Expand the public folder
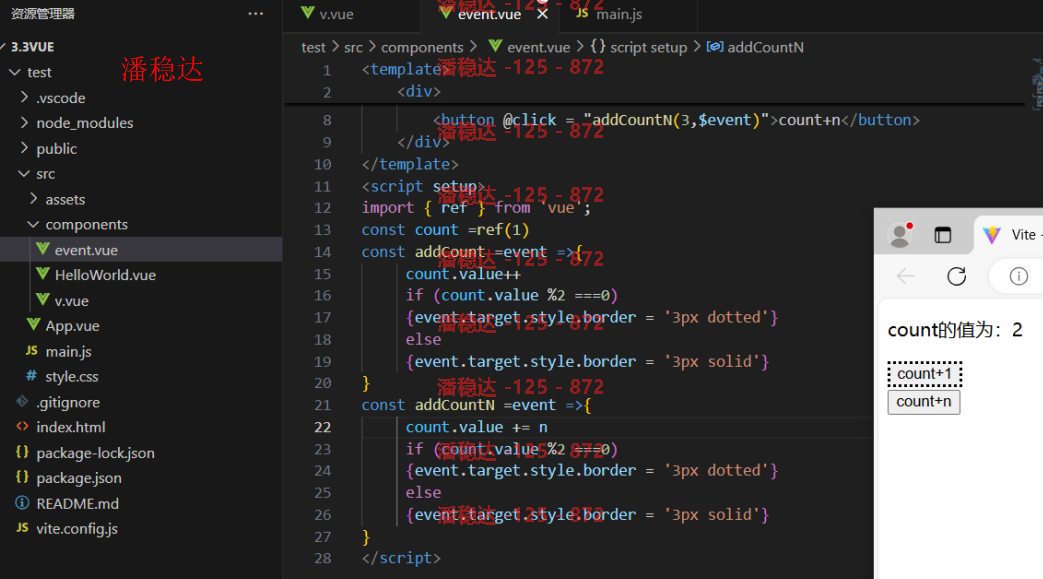This screenshot has width=1043, height=579. [x=24, y=148]
